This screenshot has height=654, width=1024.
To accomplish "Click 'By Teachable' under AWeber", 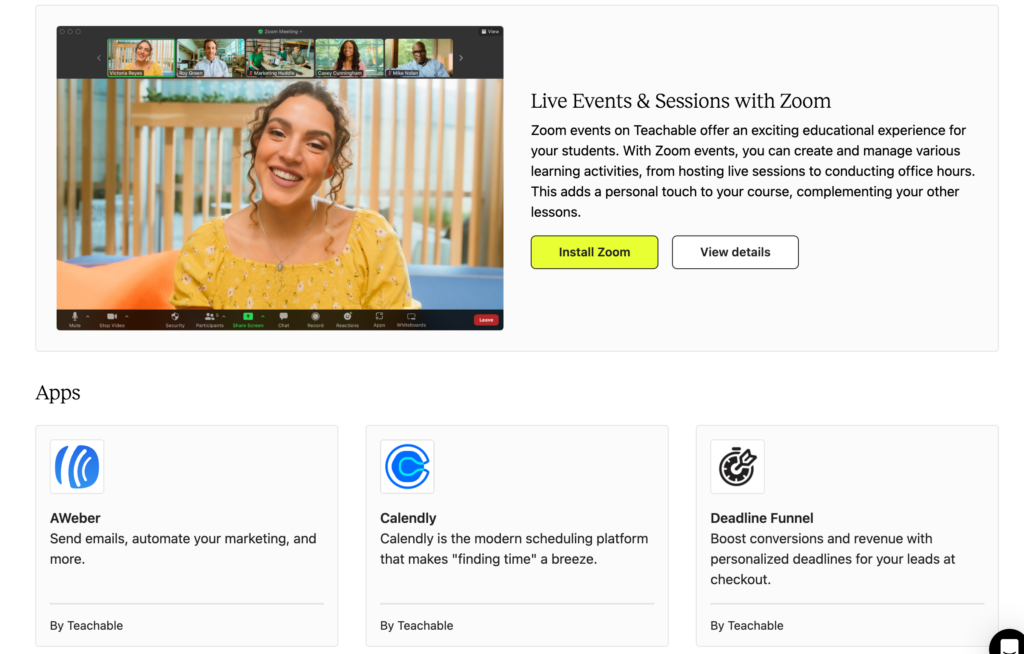I will [86, 626].
